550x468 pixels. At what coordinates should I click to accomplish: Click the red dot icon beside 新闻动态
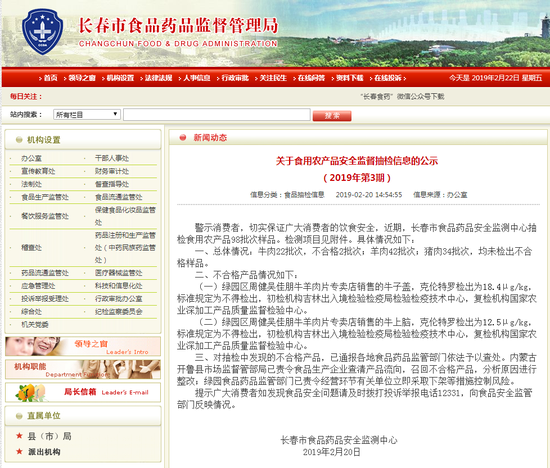point(183,138)
